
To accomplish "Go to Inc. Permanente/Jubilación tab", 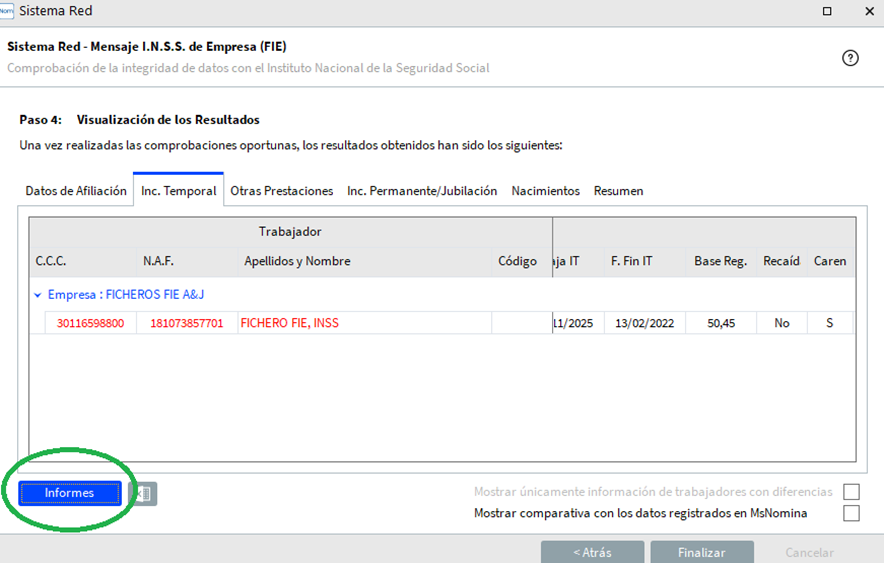I will tap(422, 190).
